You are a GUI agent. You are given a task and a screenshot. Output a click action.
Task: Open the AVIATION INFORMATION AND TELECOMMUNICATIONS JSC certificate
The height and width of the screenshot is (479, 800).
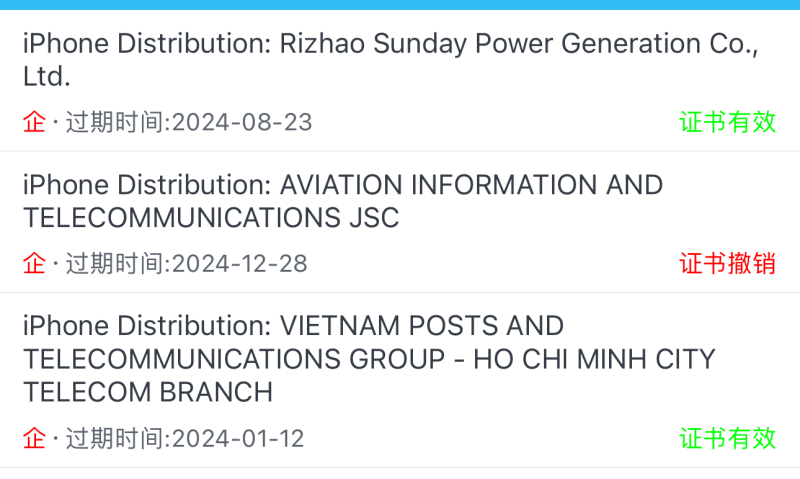[x=400, y=222]
